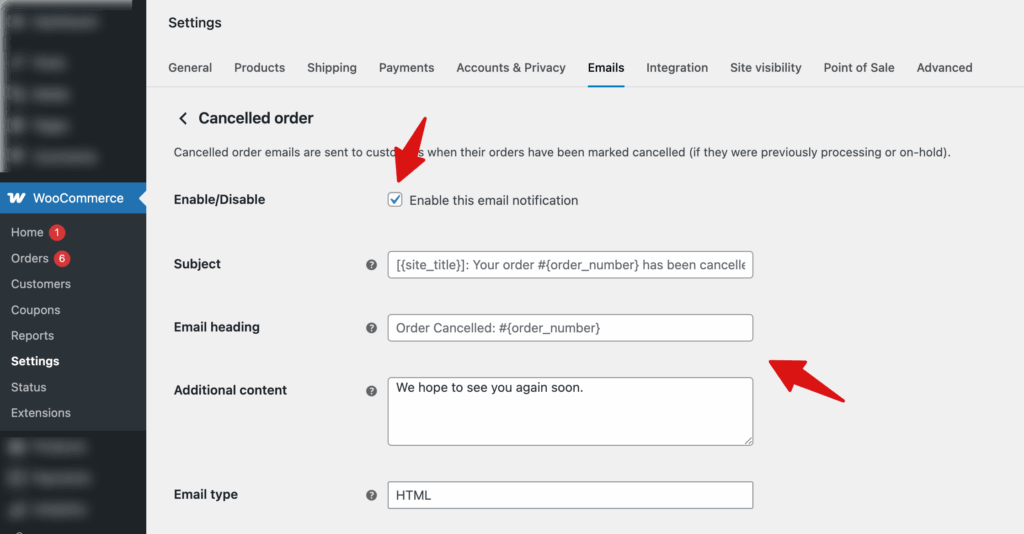
Task: Open help tooltip for Email heading field
Action: point(371,328)
